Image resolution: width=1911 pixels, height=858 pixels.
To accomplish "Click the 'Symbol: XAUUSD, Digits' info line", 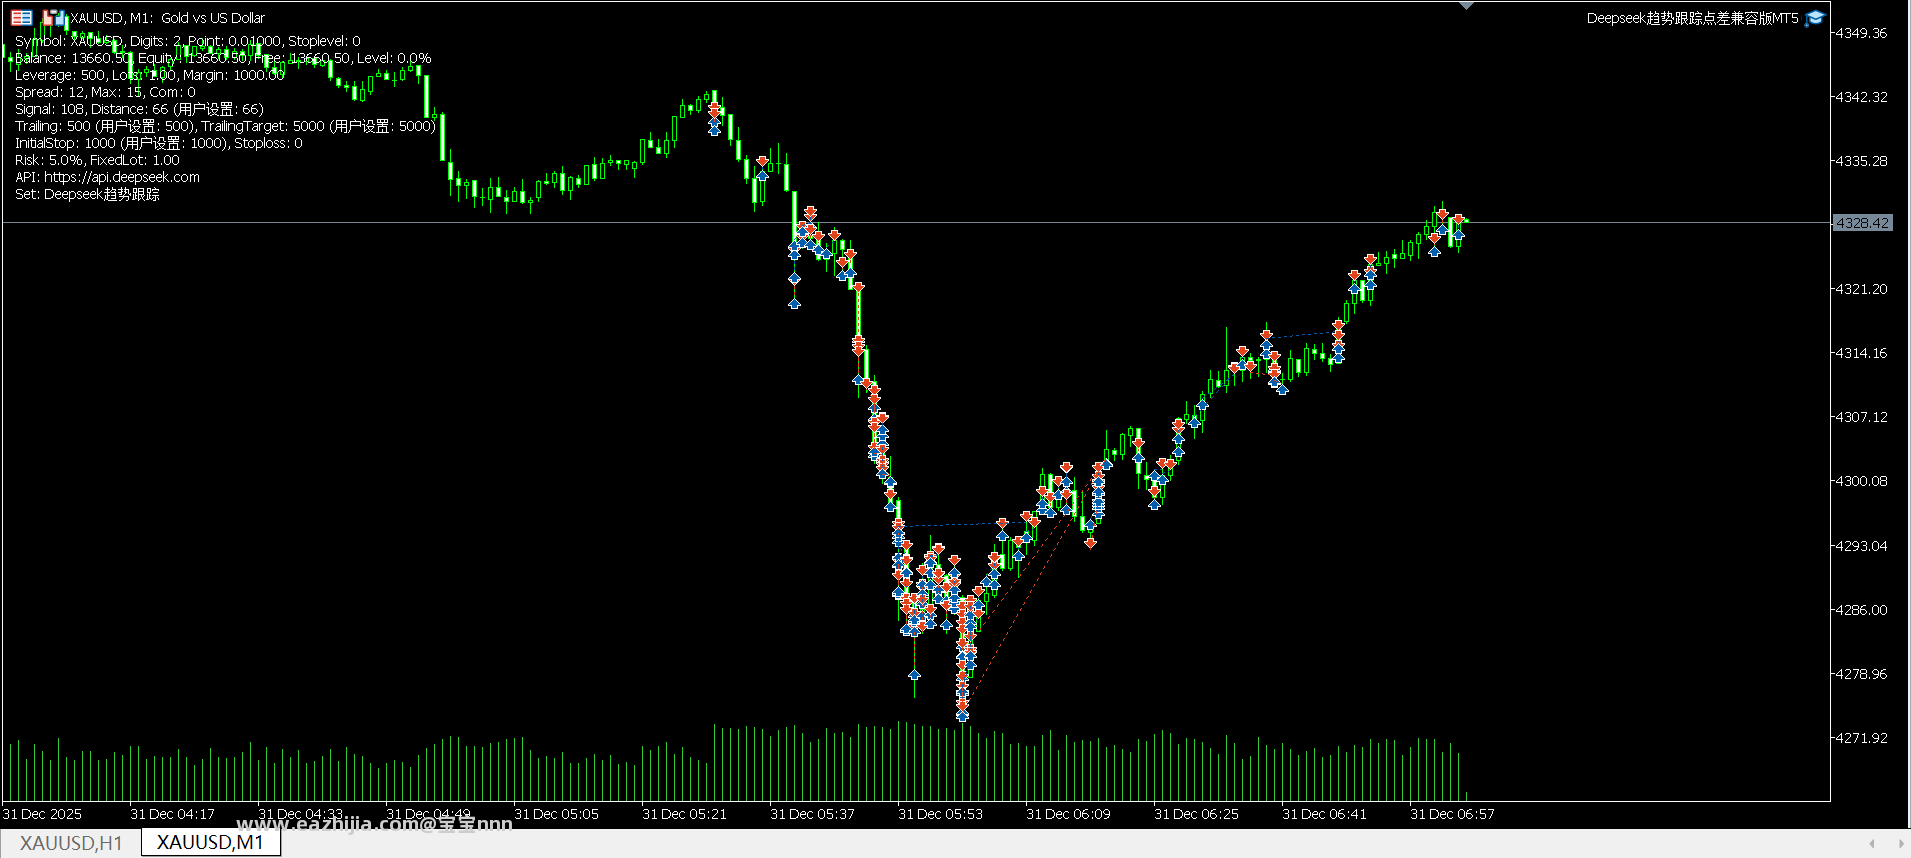I will click(188, 41).
